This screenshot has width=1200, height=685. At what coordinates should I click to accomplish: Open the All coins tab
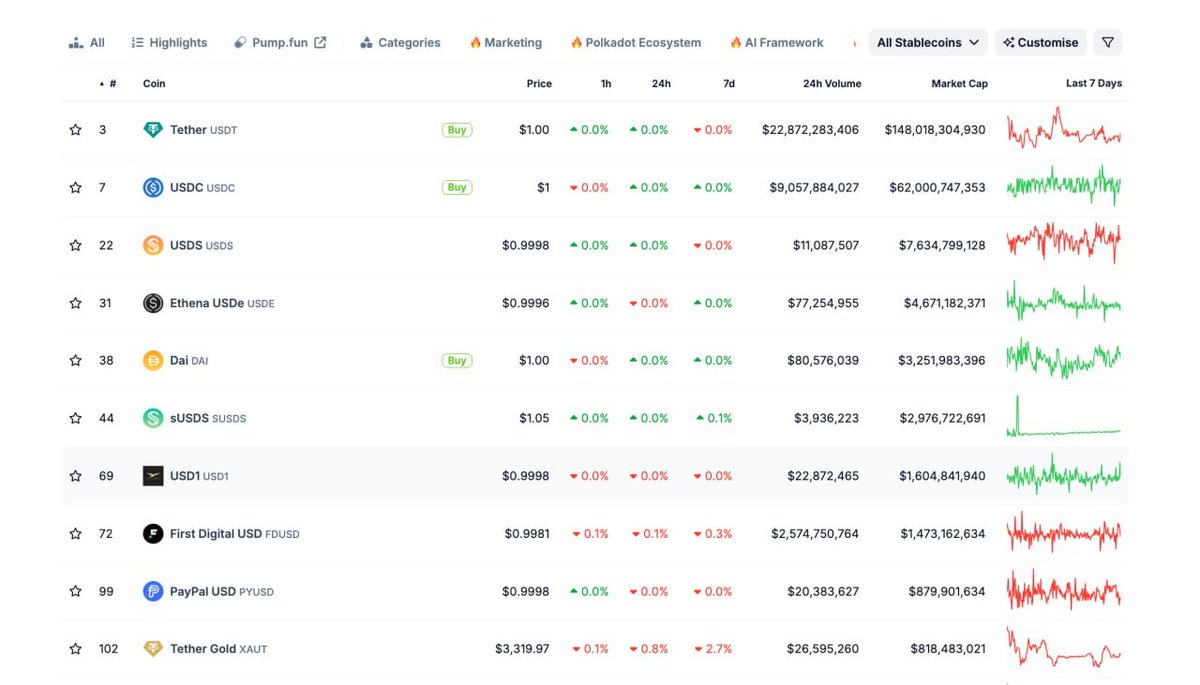coord(87,43)
